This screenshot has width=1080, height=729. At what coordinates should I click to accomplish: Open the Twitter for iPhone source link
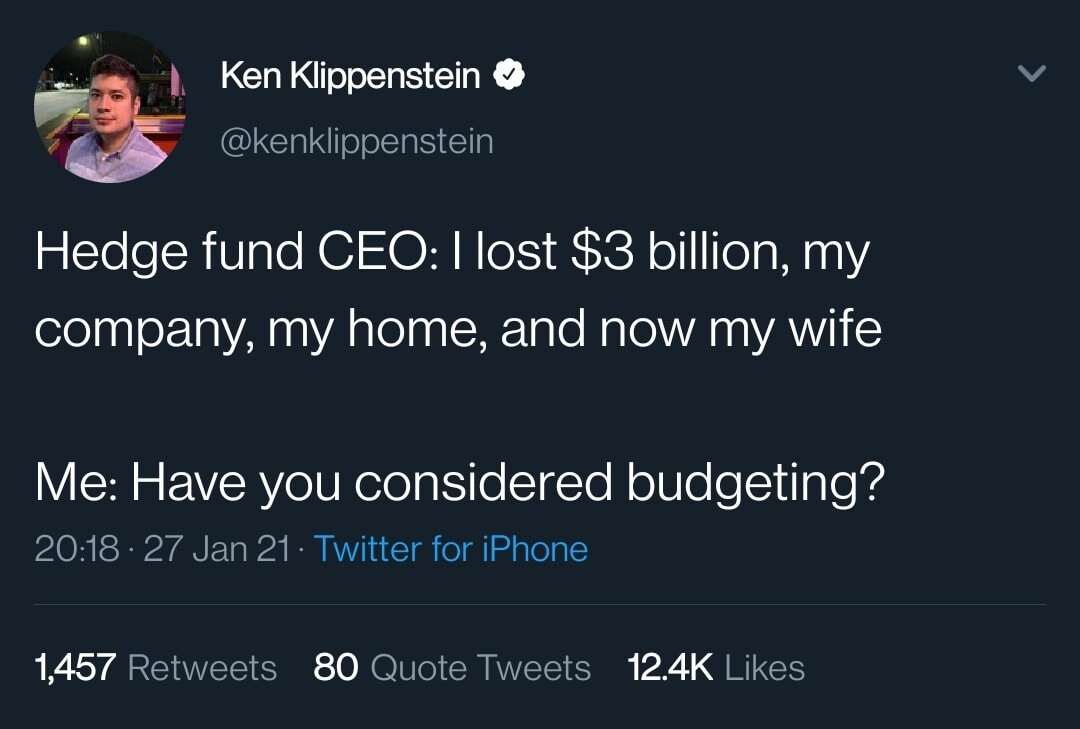coord(450,549)
